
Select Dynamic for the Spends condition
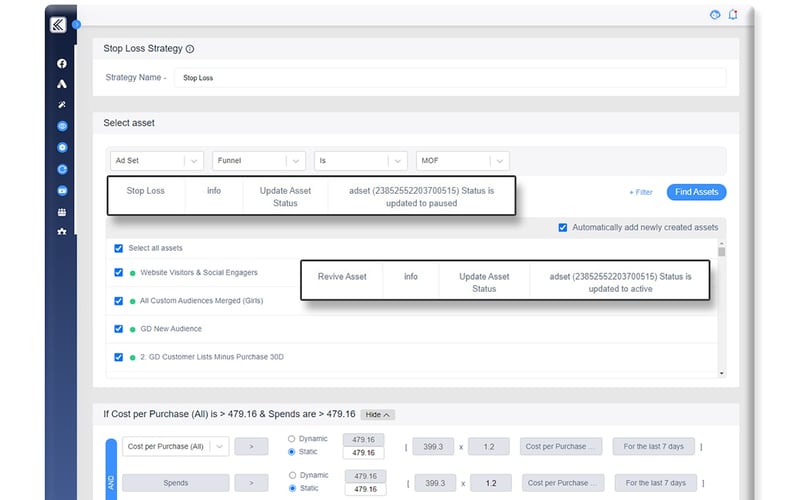point(292,475)
